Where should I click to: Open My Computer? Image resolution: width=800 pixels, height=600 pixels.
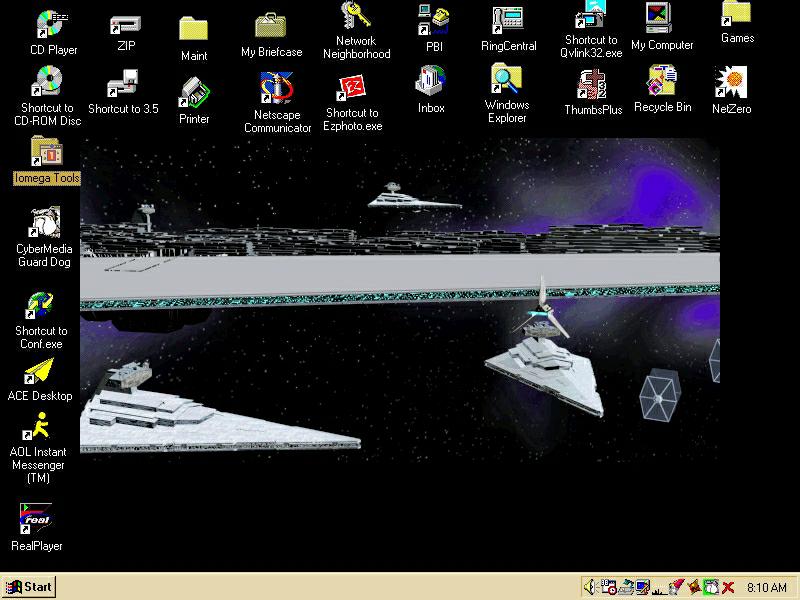pyautogui.click(x=661, y=20)
